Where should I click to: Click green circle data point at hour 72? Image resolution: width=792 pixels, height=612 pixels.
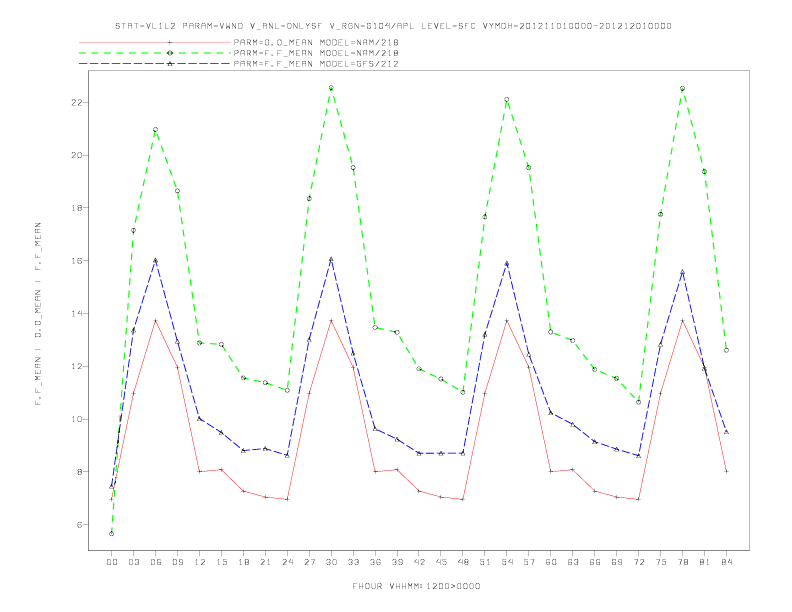point(638,402)
